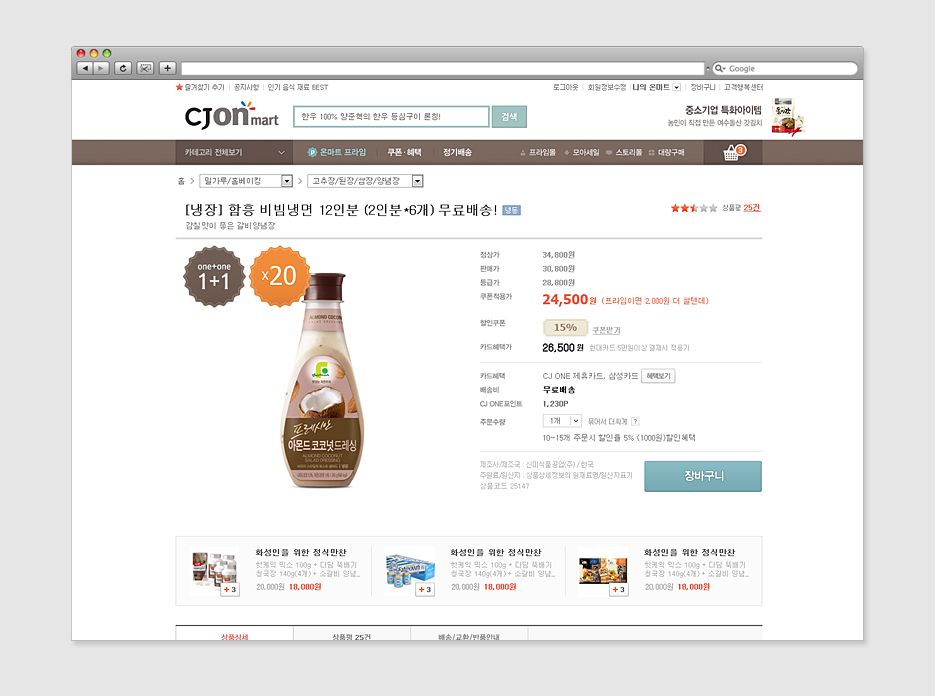Image resolution: width=935 pixels, height=696 pixels.
Task: Open the shopping cart basket icon
Action: coord(733,153)
